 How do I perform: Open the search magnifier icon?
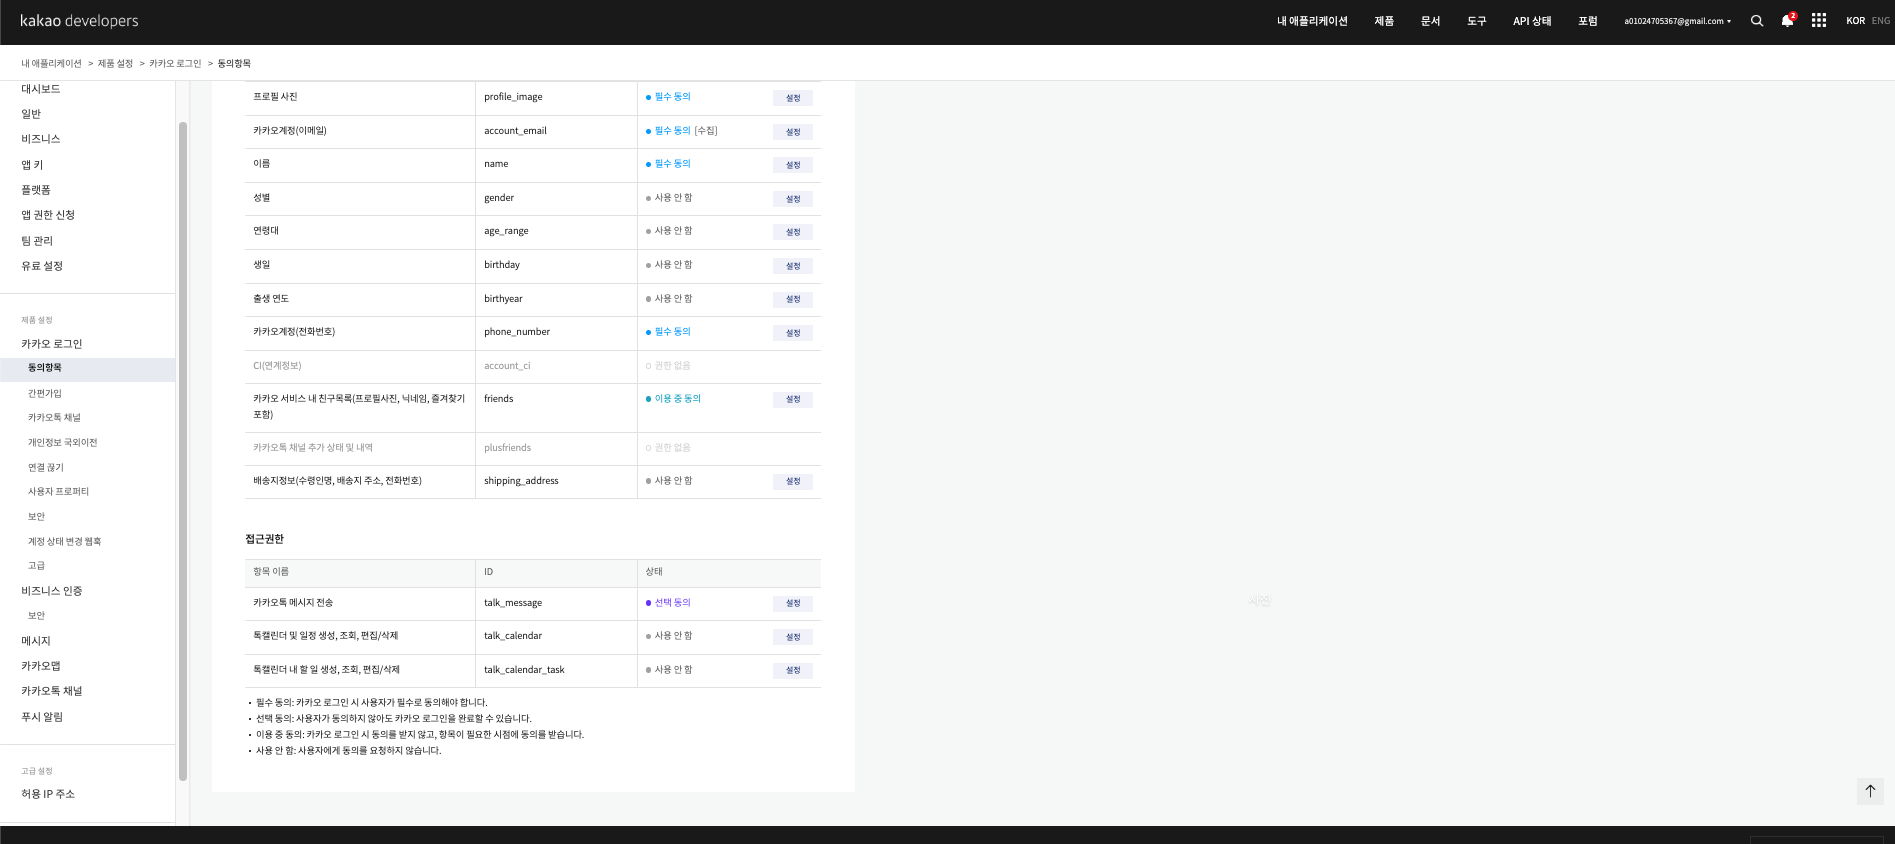coord(1756,21)
